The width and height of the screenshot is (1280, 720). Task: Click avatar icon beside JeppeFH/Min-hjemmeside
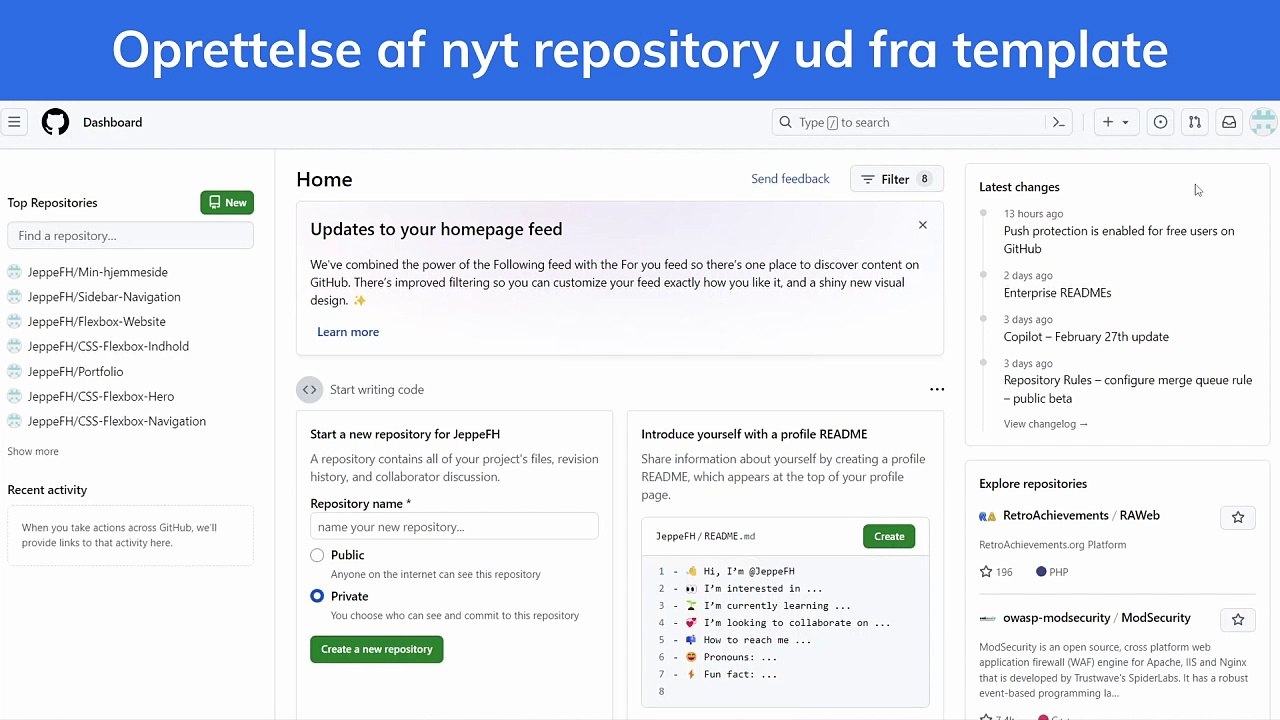(x=14, y=272)
